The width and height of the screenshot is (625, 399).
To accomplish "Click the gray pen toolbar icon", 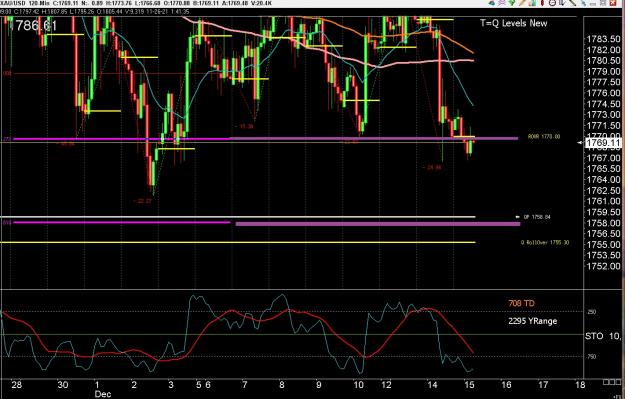I will click(x=562, y=3).
